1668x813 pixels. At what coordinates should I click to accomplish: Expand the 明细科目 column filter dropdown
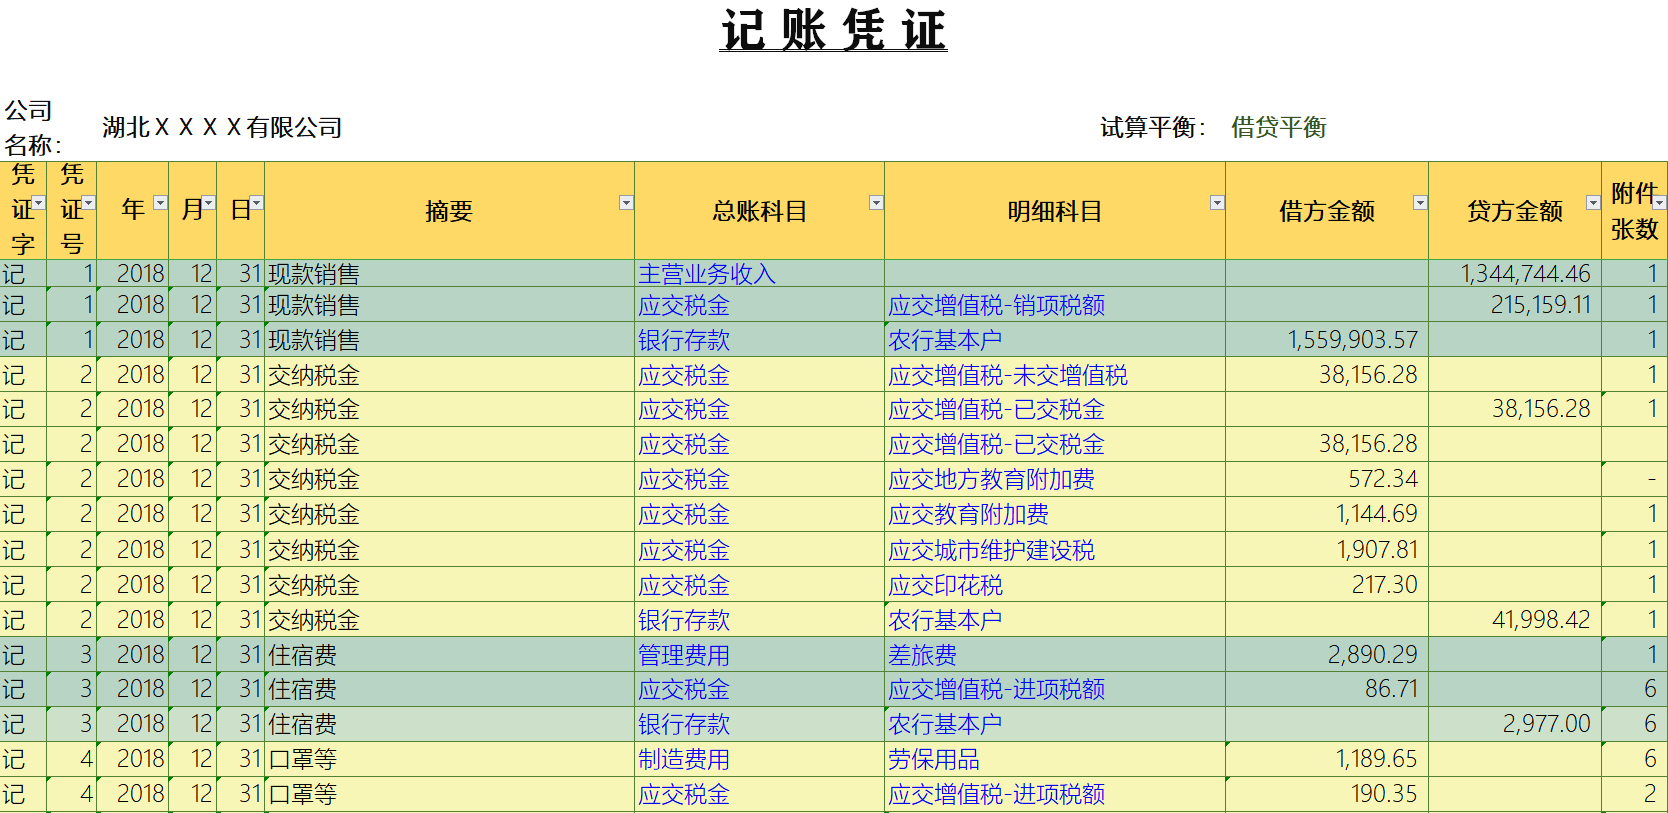click(x=1217, y=203)
